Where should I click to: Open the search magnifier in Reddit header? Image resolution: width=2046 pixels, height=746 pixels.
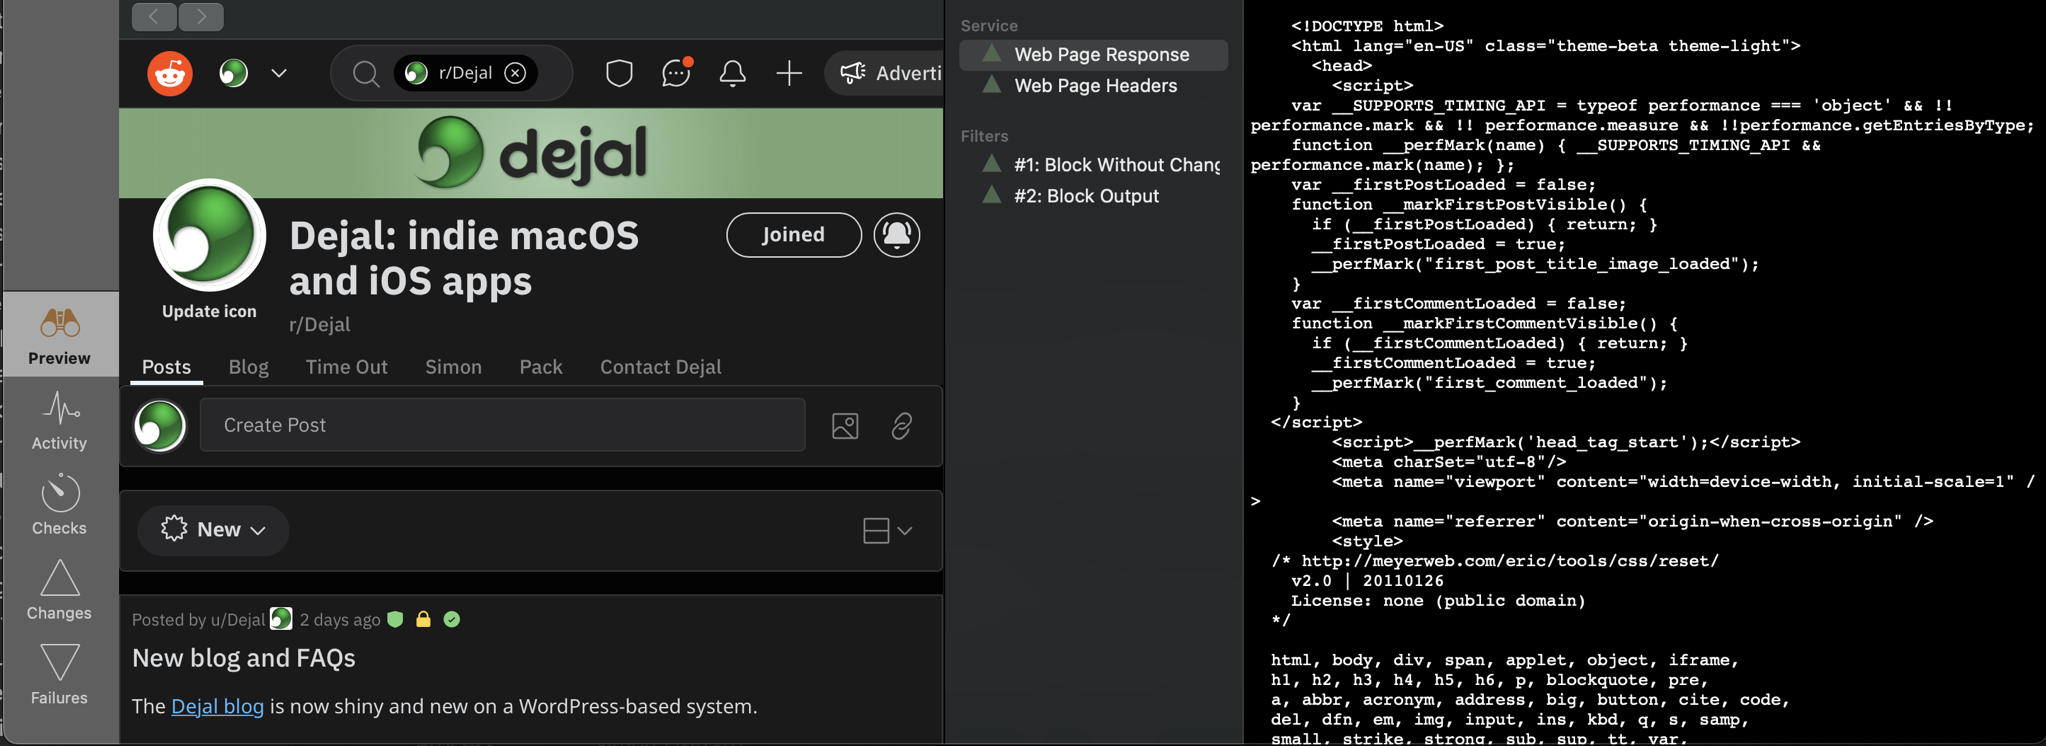coord(366,73)
